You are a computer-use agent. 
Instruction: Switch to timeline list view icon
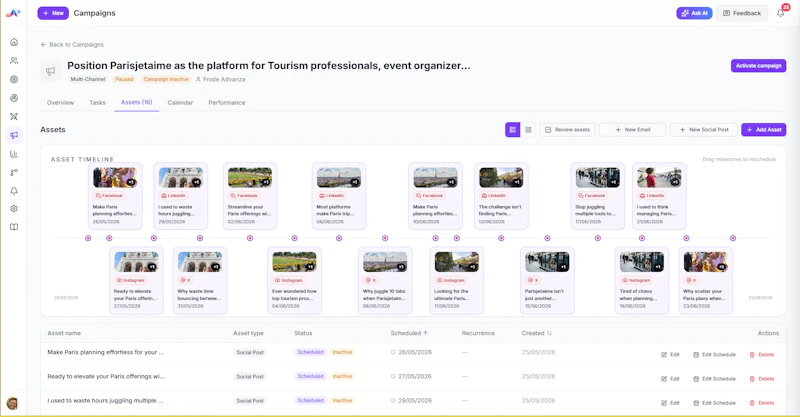513,130
